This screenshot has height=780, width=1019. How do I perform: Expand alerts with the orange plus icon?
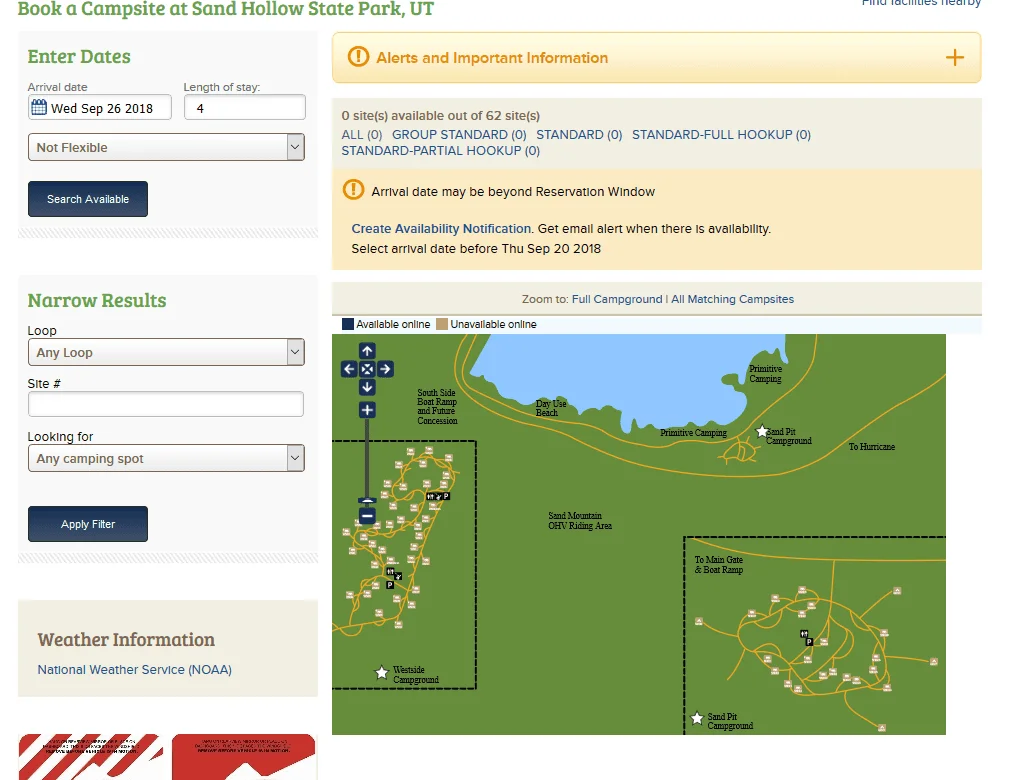[x=954, y=58]
